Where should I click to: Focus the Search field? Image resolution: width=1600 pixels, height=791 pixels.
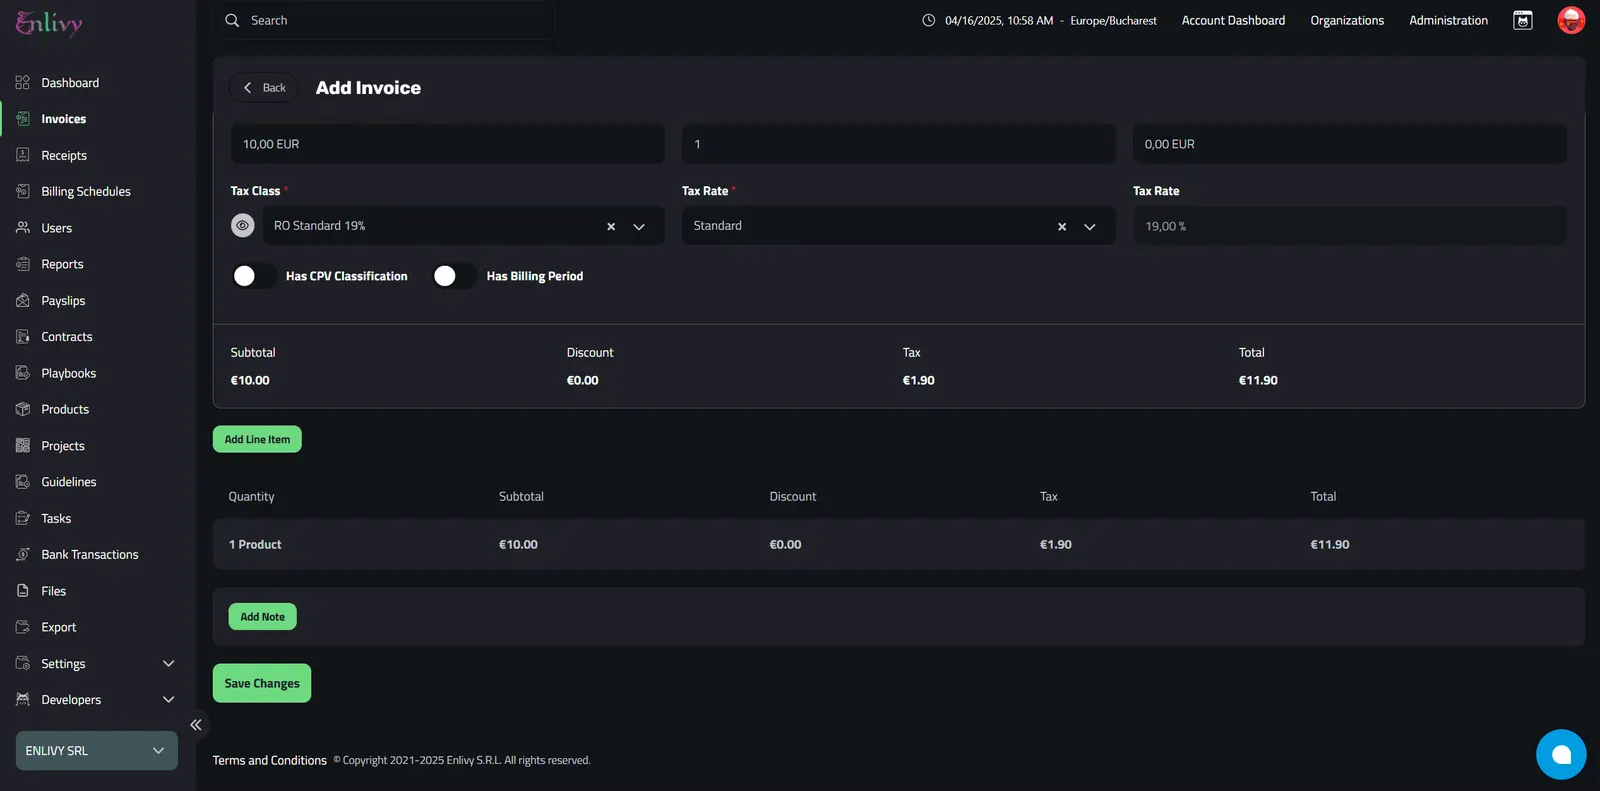tap(385, 20)
